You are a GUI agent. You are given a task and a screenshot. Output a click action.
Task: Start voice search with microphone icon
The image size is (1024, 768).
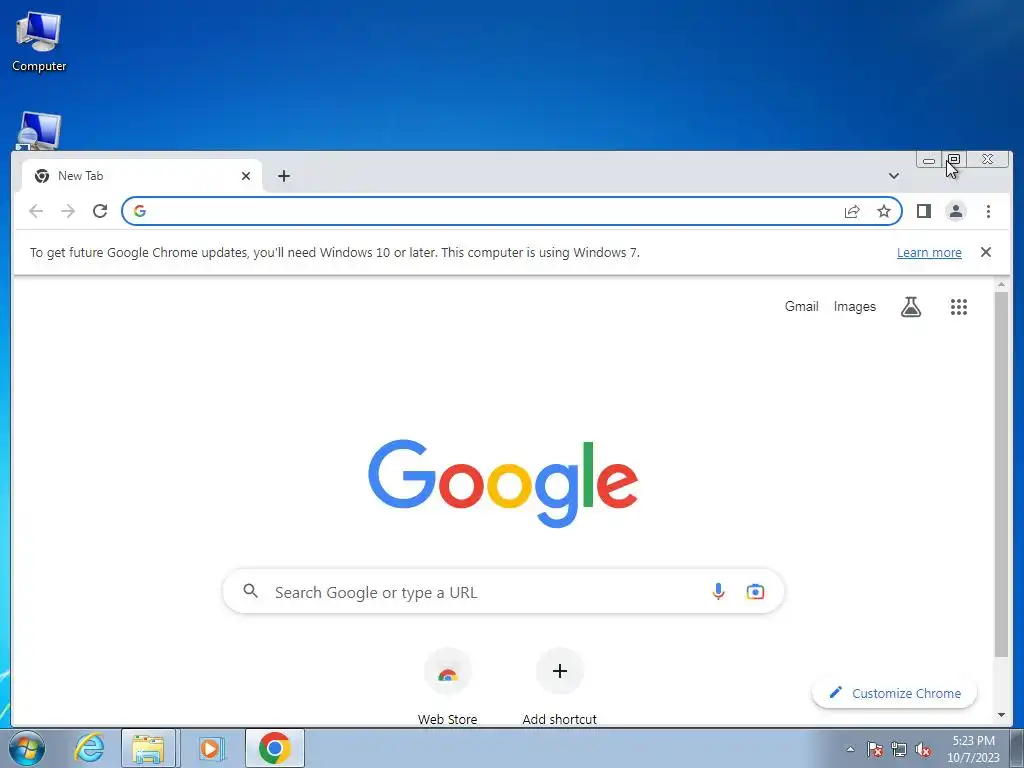[x=718, y=591]
